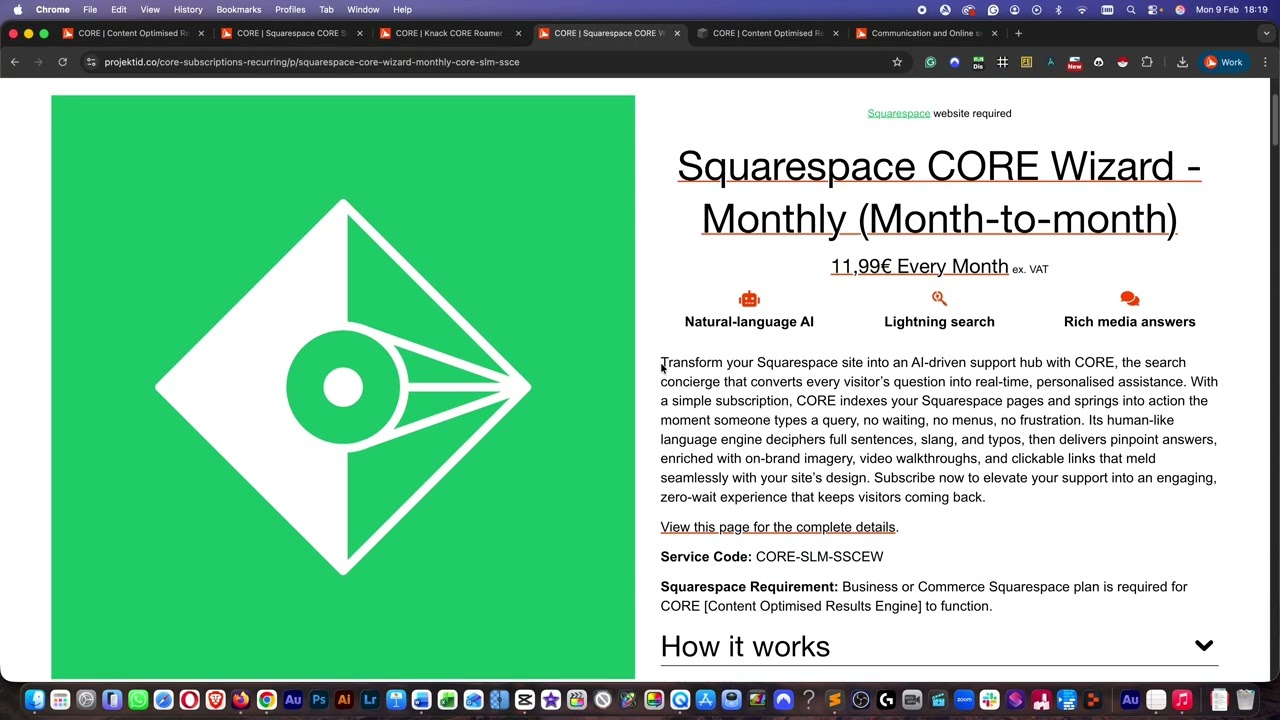
Task: Click the page's vertical scrollbar
Action: [x=1275, y=120]
